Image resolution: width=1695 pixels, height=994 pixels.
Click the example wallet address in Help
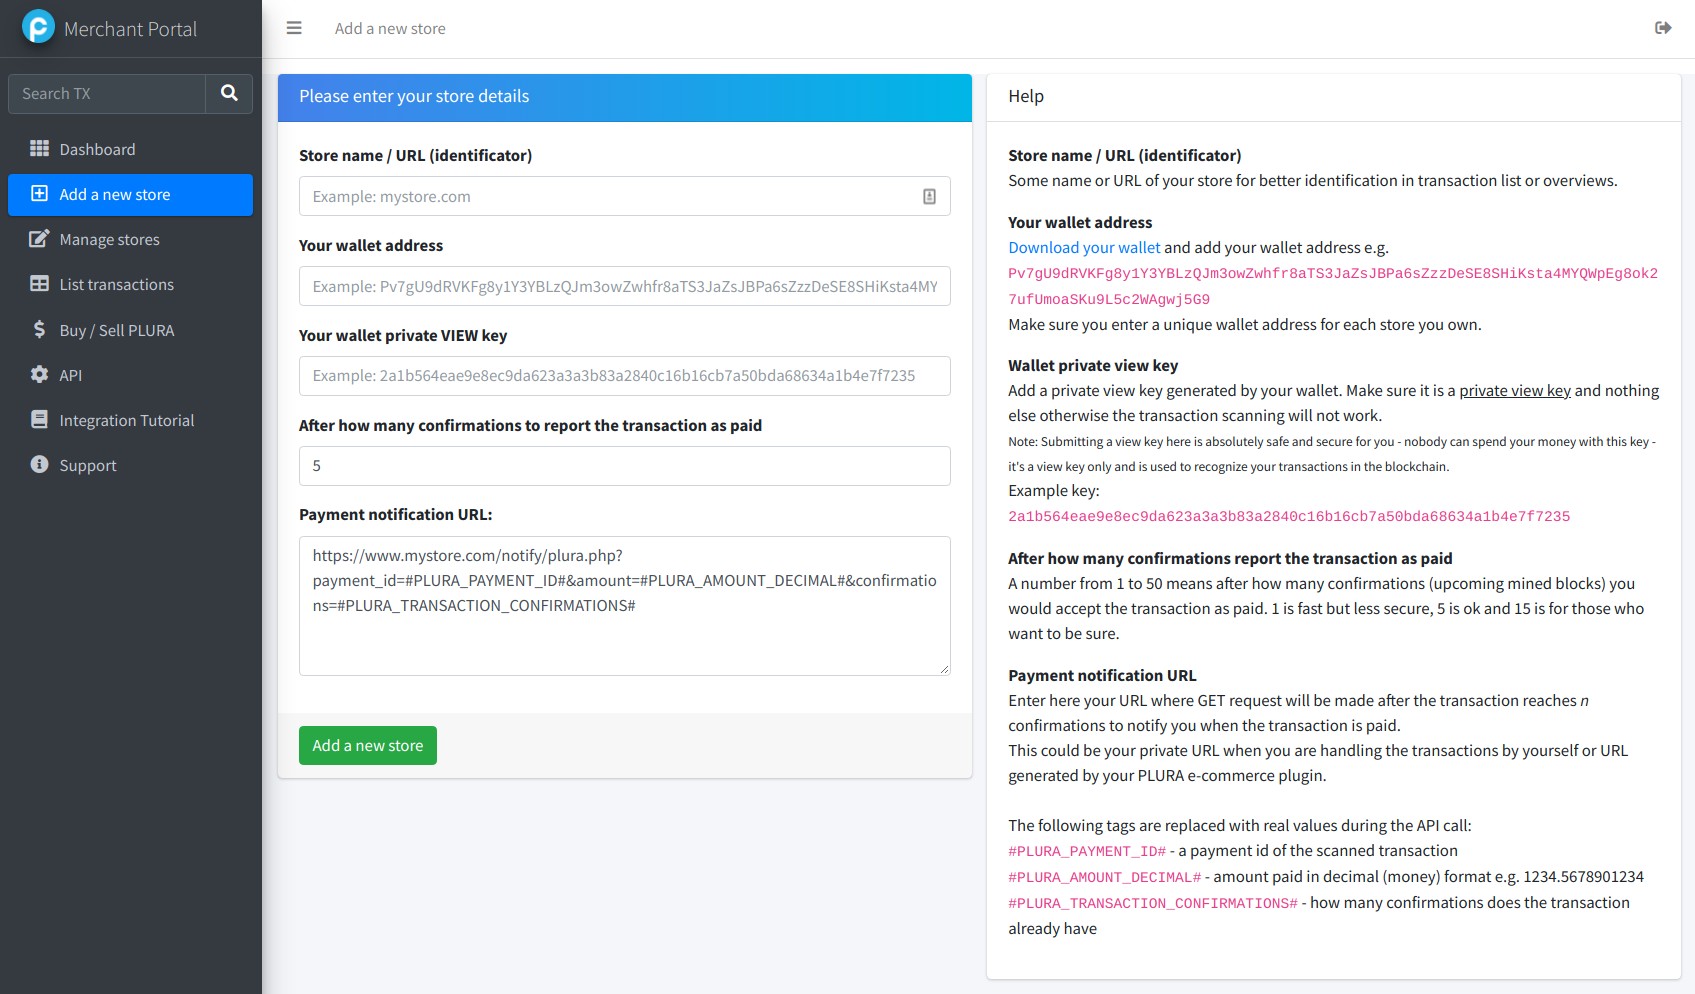coord(1333,286)
